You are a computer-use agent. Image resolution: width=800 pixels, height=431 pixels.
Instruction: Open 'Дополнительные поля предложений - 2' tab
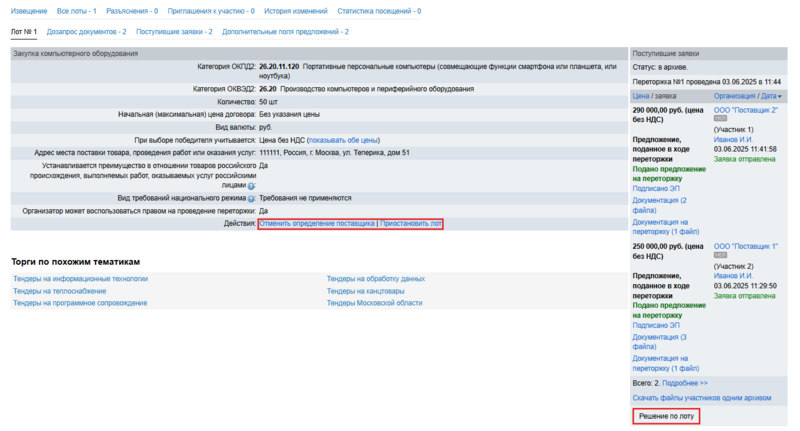click(285, 32)
